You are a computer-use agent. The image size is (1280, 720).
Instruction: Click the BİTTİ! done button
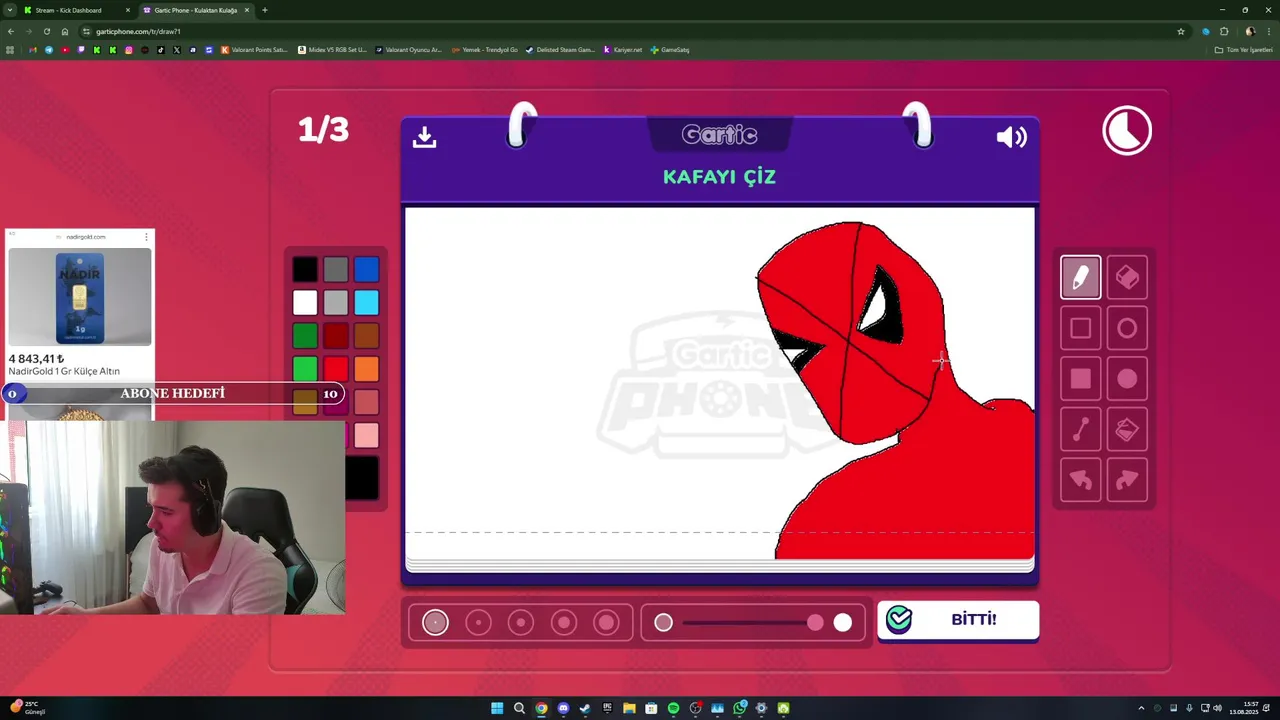tap(958, 620)
